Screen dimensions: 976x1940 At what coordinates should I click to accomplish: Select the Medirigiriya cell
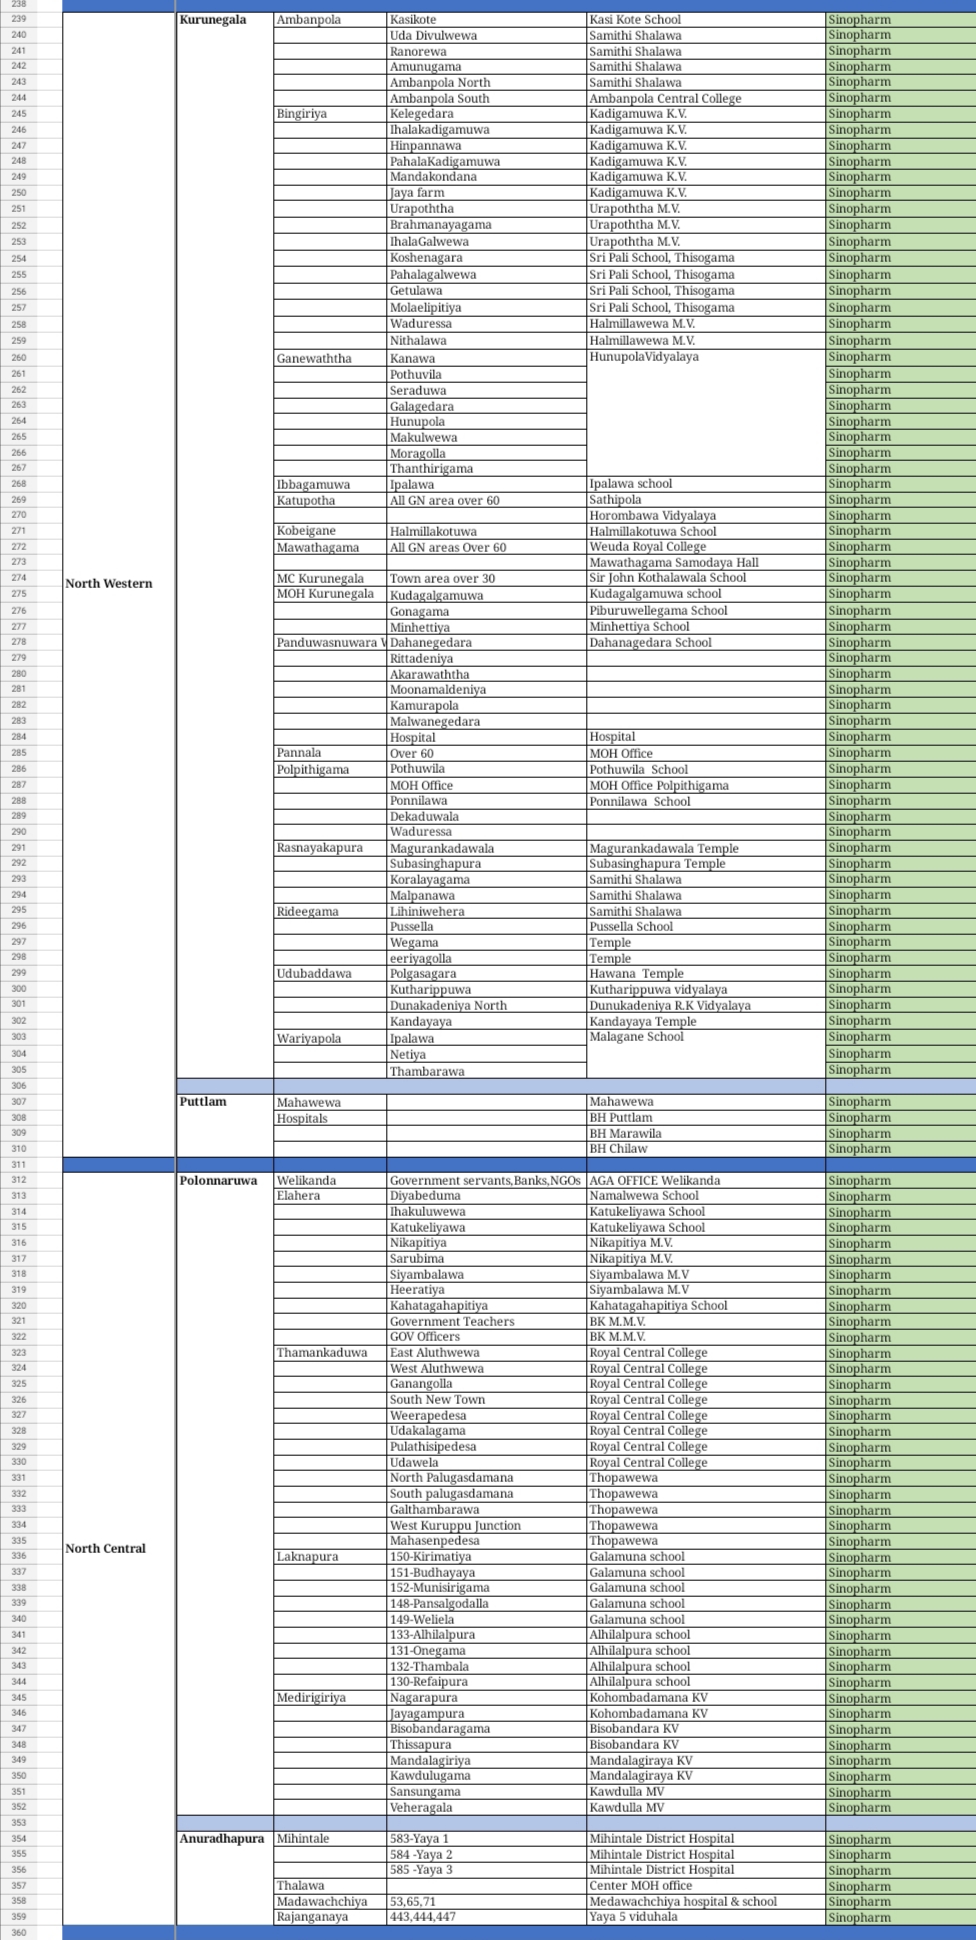330,1697
